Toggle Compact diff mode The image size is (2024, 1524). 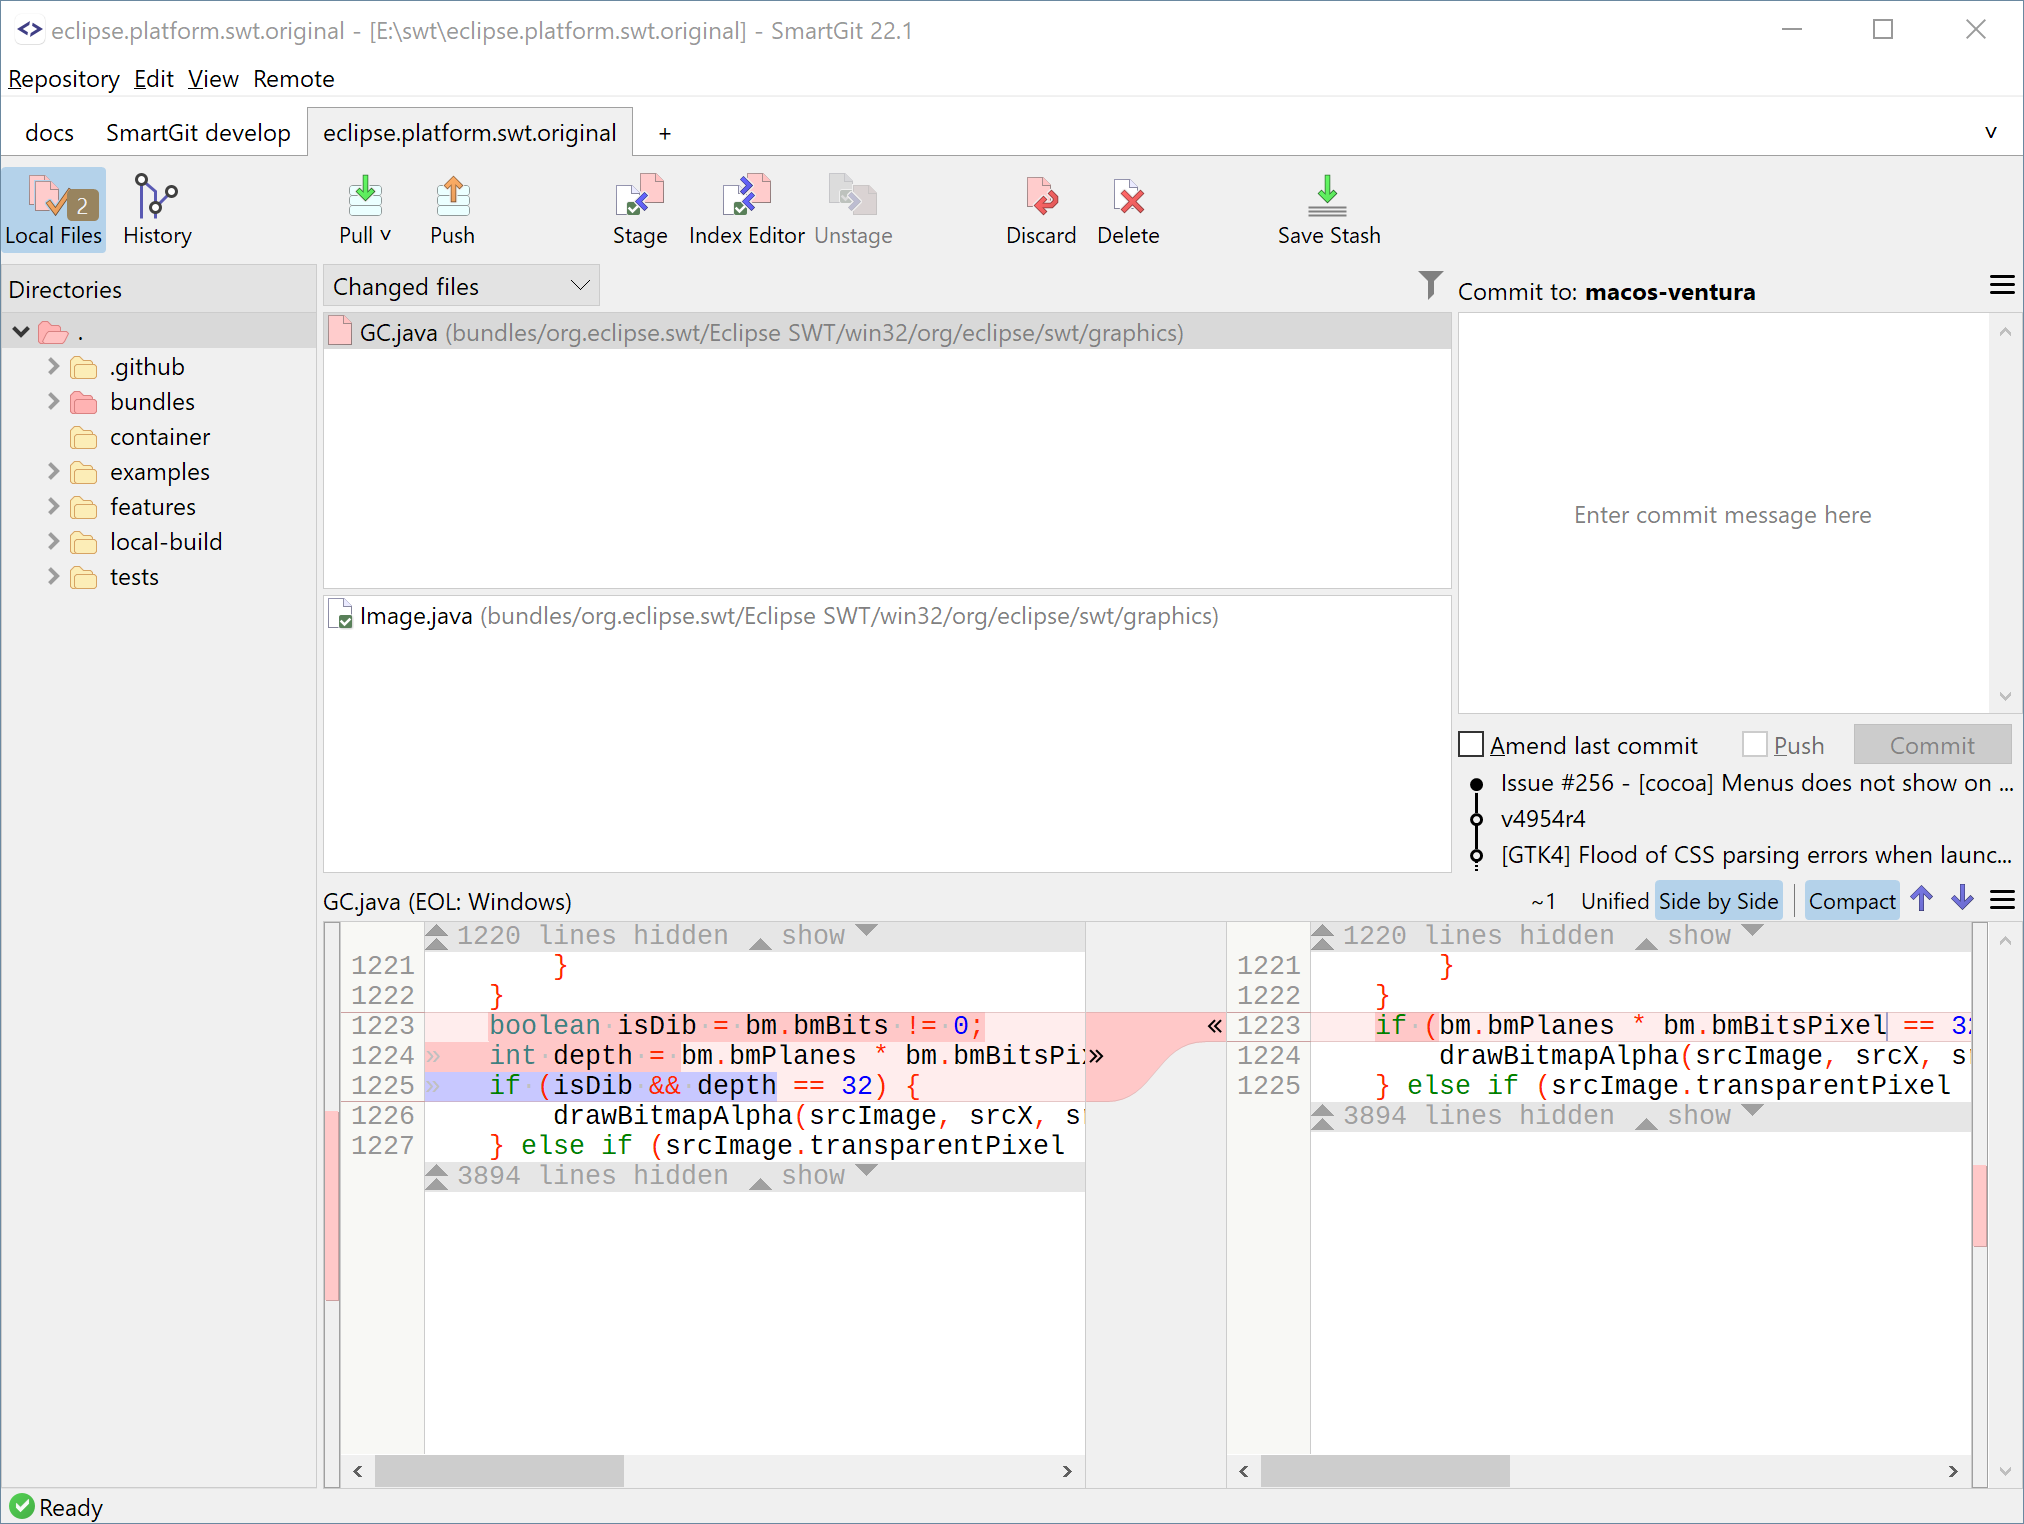1852,901
